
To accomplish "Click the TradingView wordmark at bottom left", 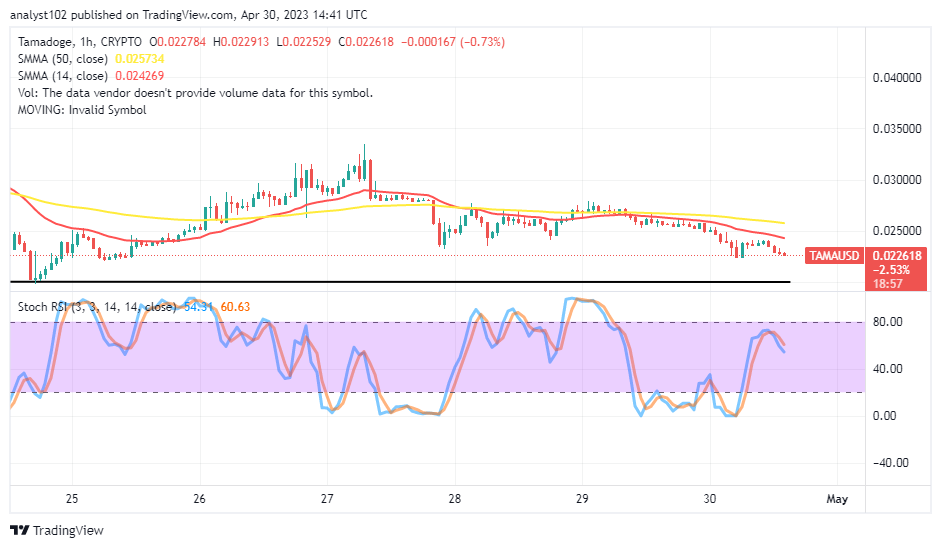I will (68, 531).
